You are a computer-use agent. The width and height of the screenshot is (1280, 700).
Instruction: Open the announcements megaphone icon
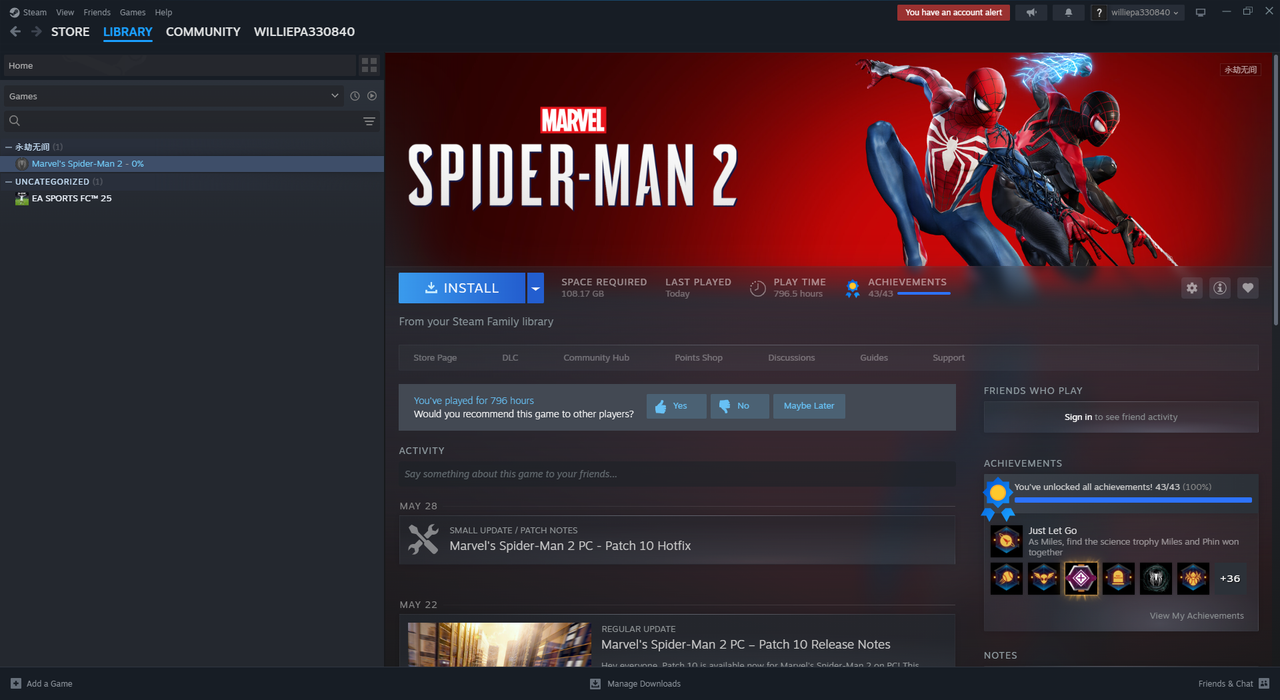[x=1032, y=13]
